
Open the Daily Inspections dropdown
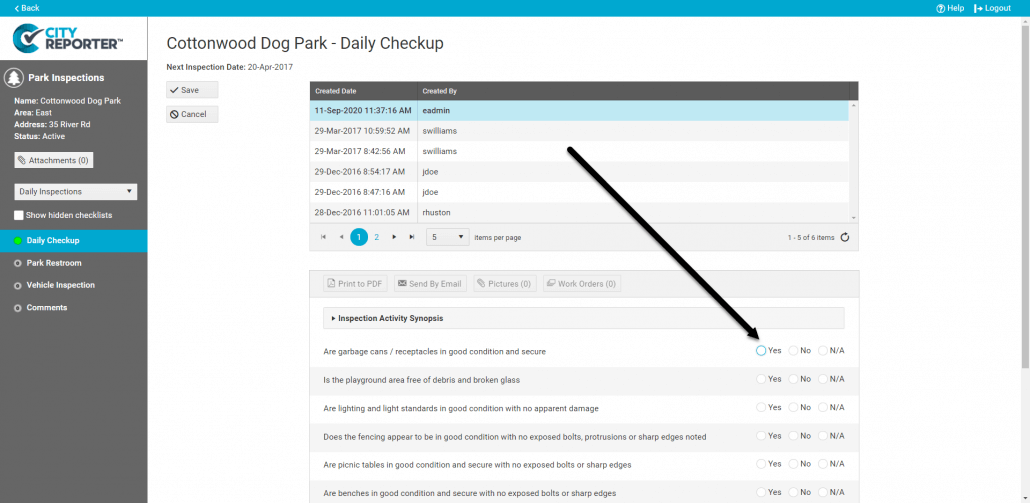point(76,191)
